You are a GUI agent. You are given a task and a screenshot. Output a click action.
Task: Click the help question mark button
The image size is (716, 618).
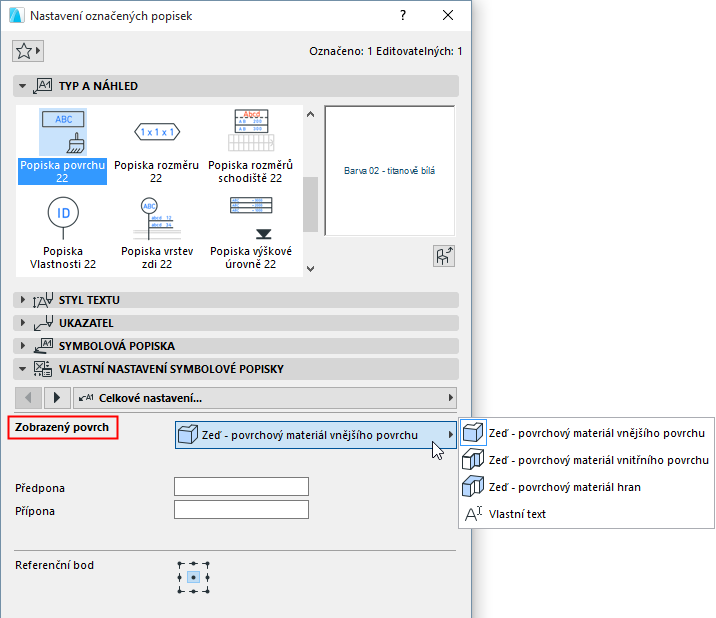click(x=403, y=16)
